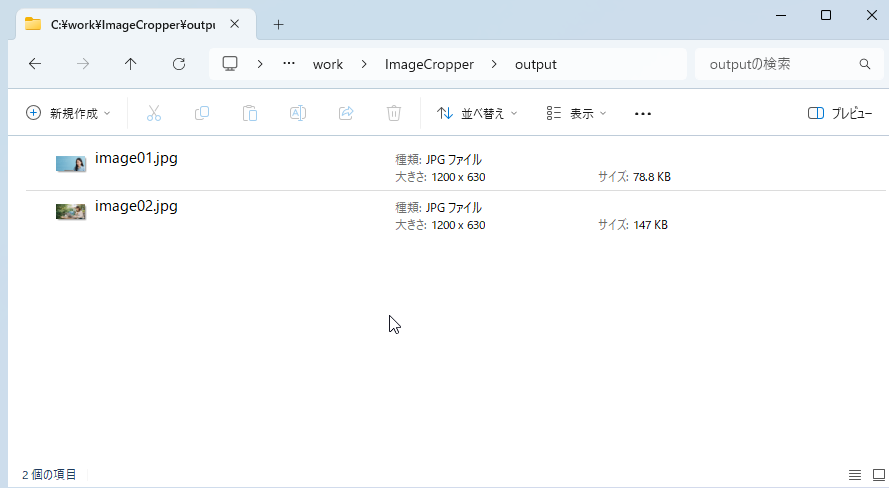Open the See more ellipsis menu

(643, 114)
